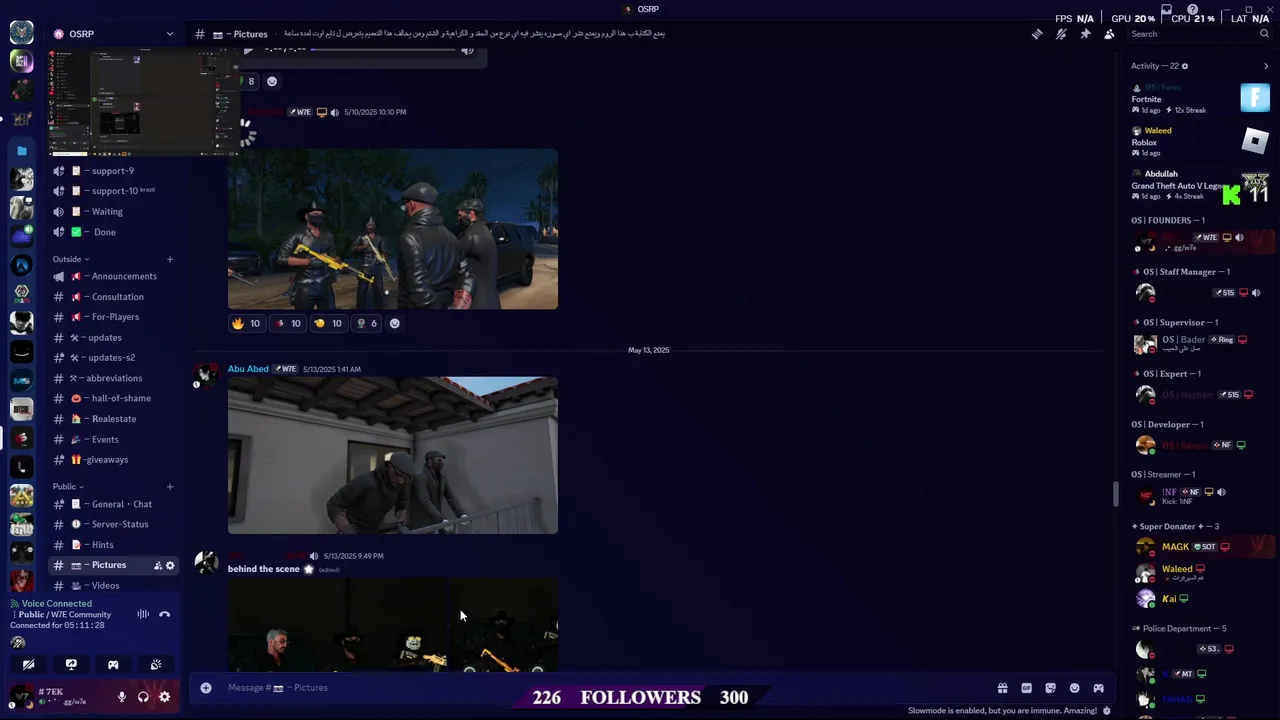Collapse the Public category

(x=68, y=487)
